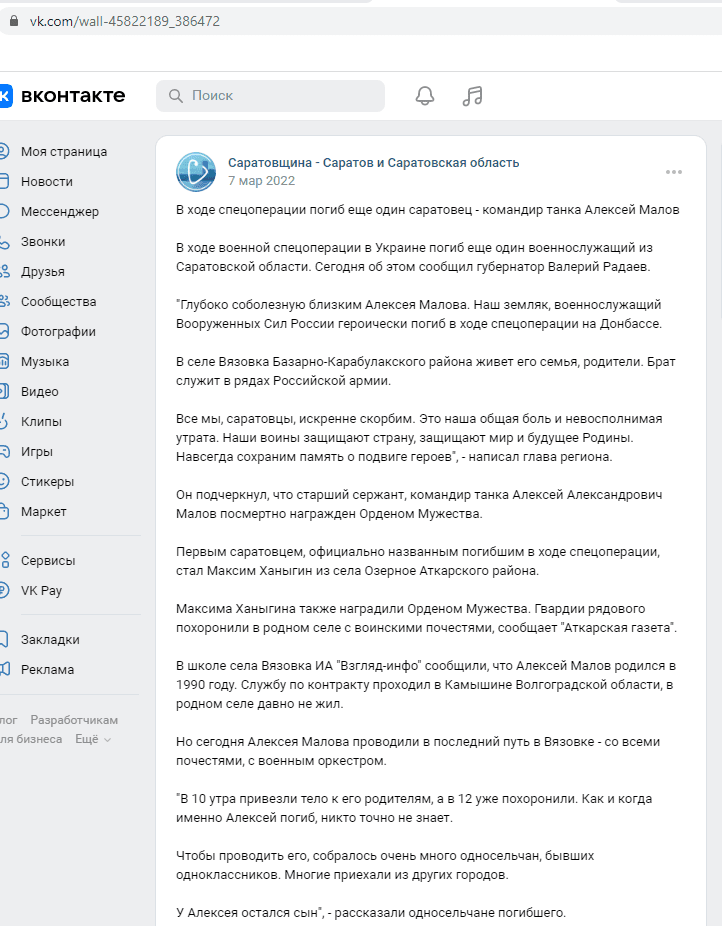Open Маркет in sidebar

(44, 511)
